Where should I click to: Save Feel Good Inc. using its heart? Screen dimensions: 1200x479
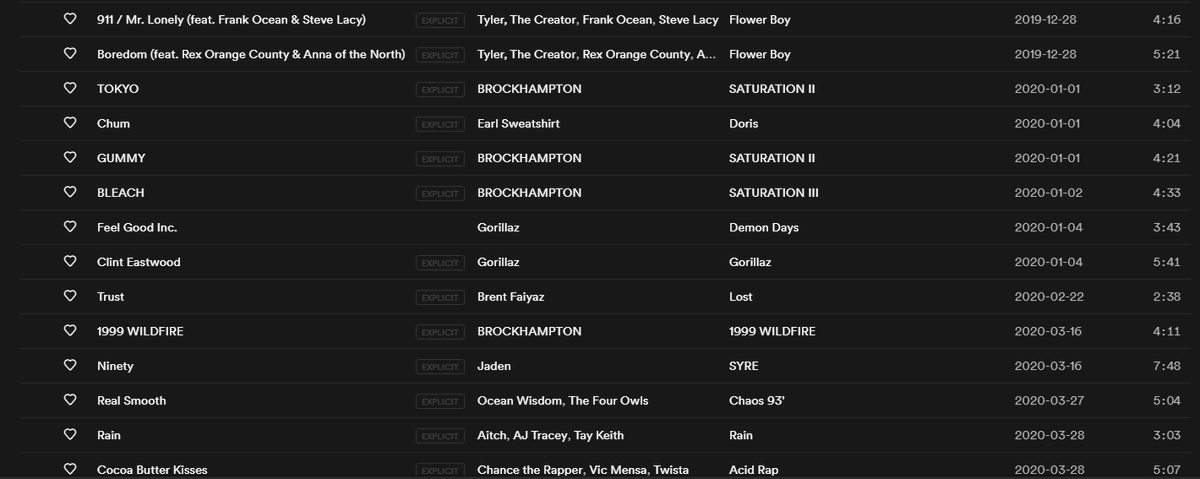[70, 228]
